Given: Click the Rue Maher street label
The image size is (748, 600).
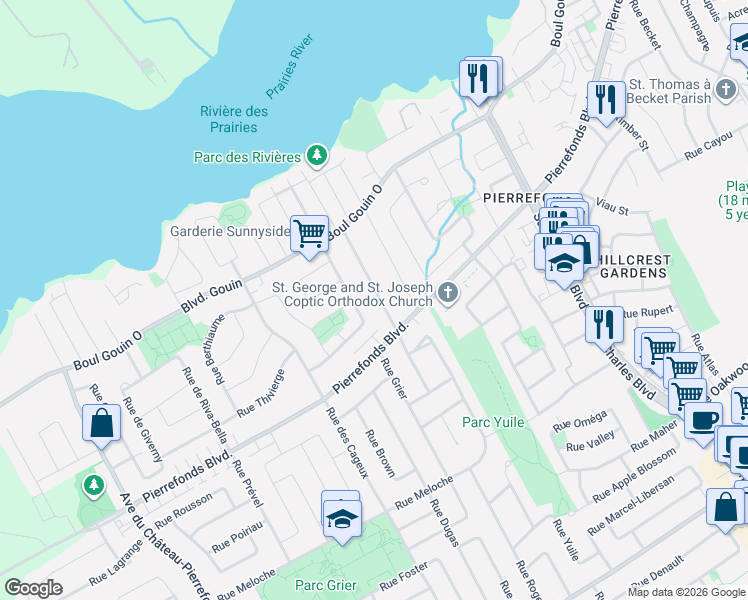Looking at the screenshot, I should [654, 436].
